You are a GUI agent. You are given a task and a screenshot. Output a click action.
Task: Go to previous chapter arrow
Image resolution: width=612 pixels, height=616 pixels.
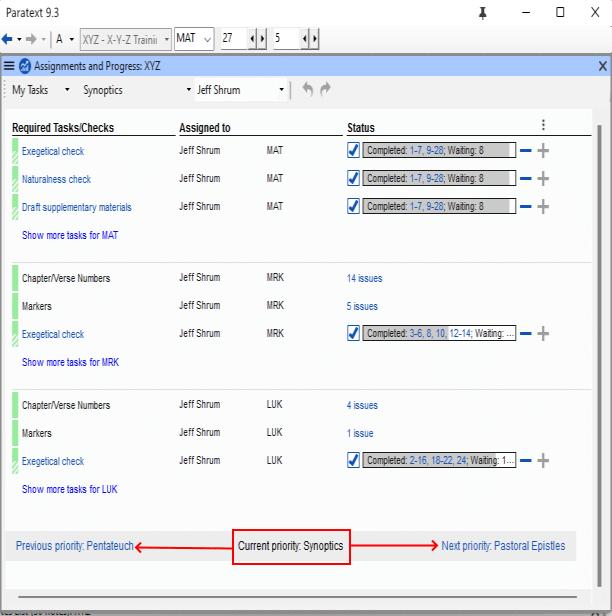pyautogui.click(x=252, y=39)
